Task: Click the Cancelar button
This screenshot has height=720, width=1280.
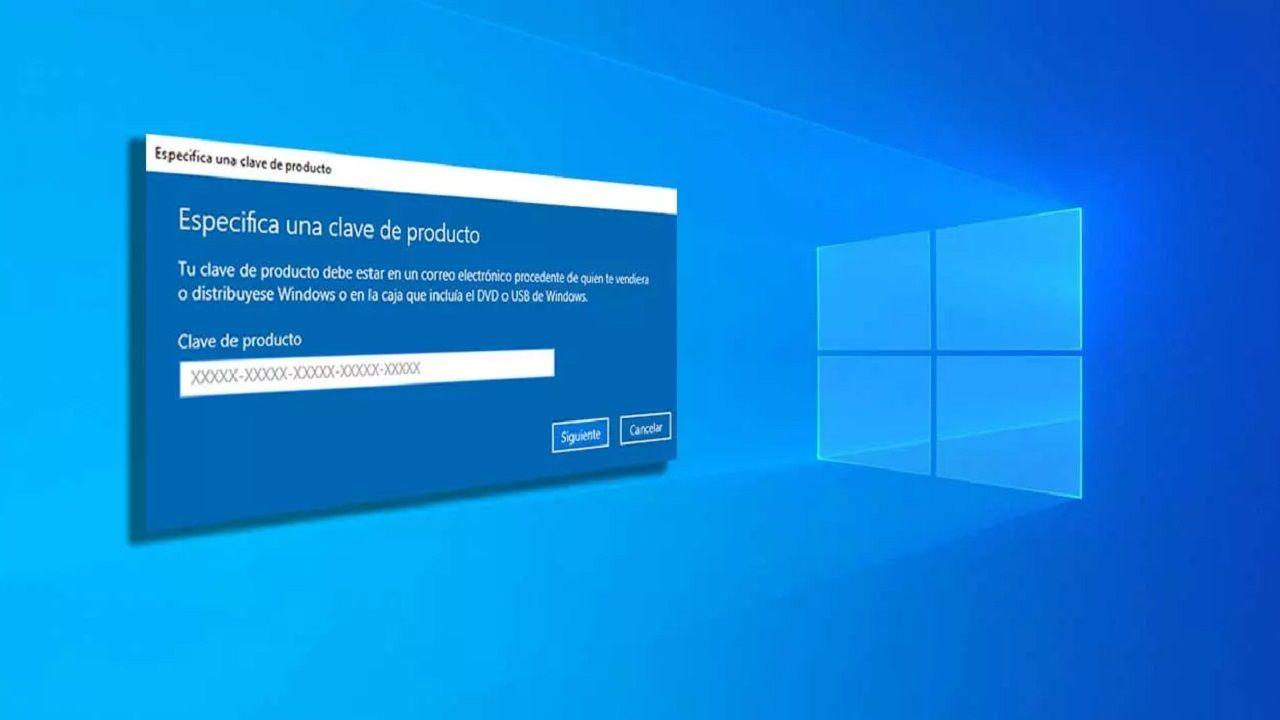Action: point(645,428)
